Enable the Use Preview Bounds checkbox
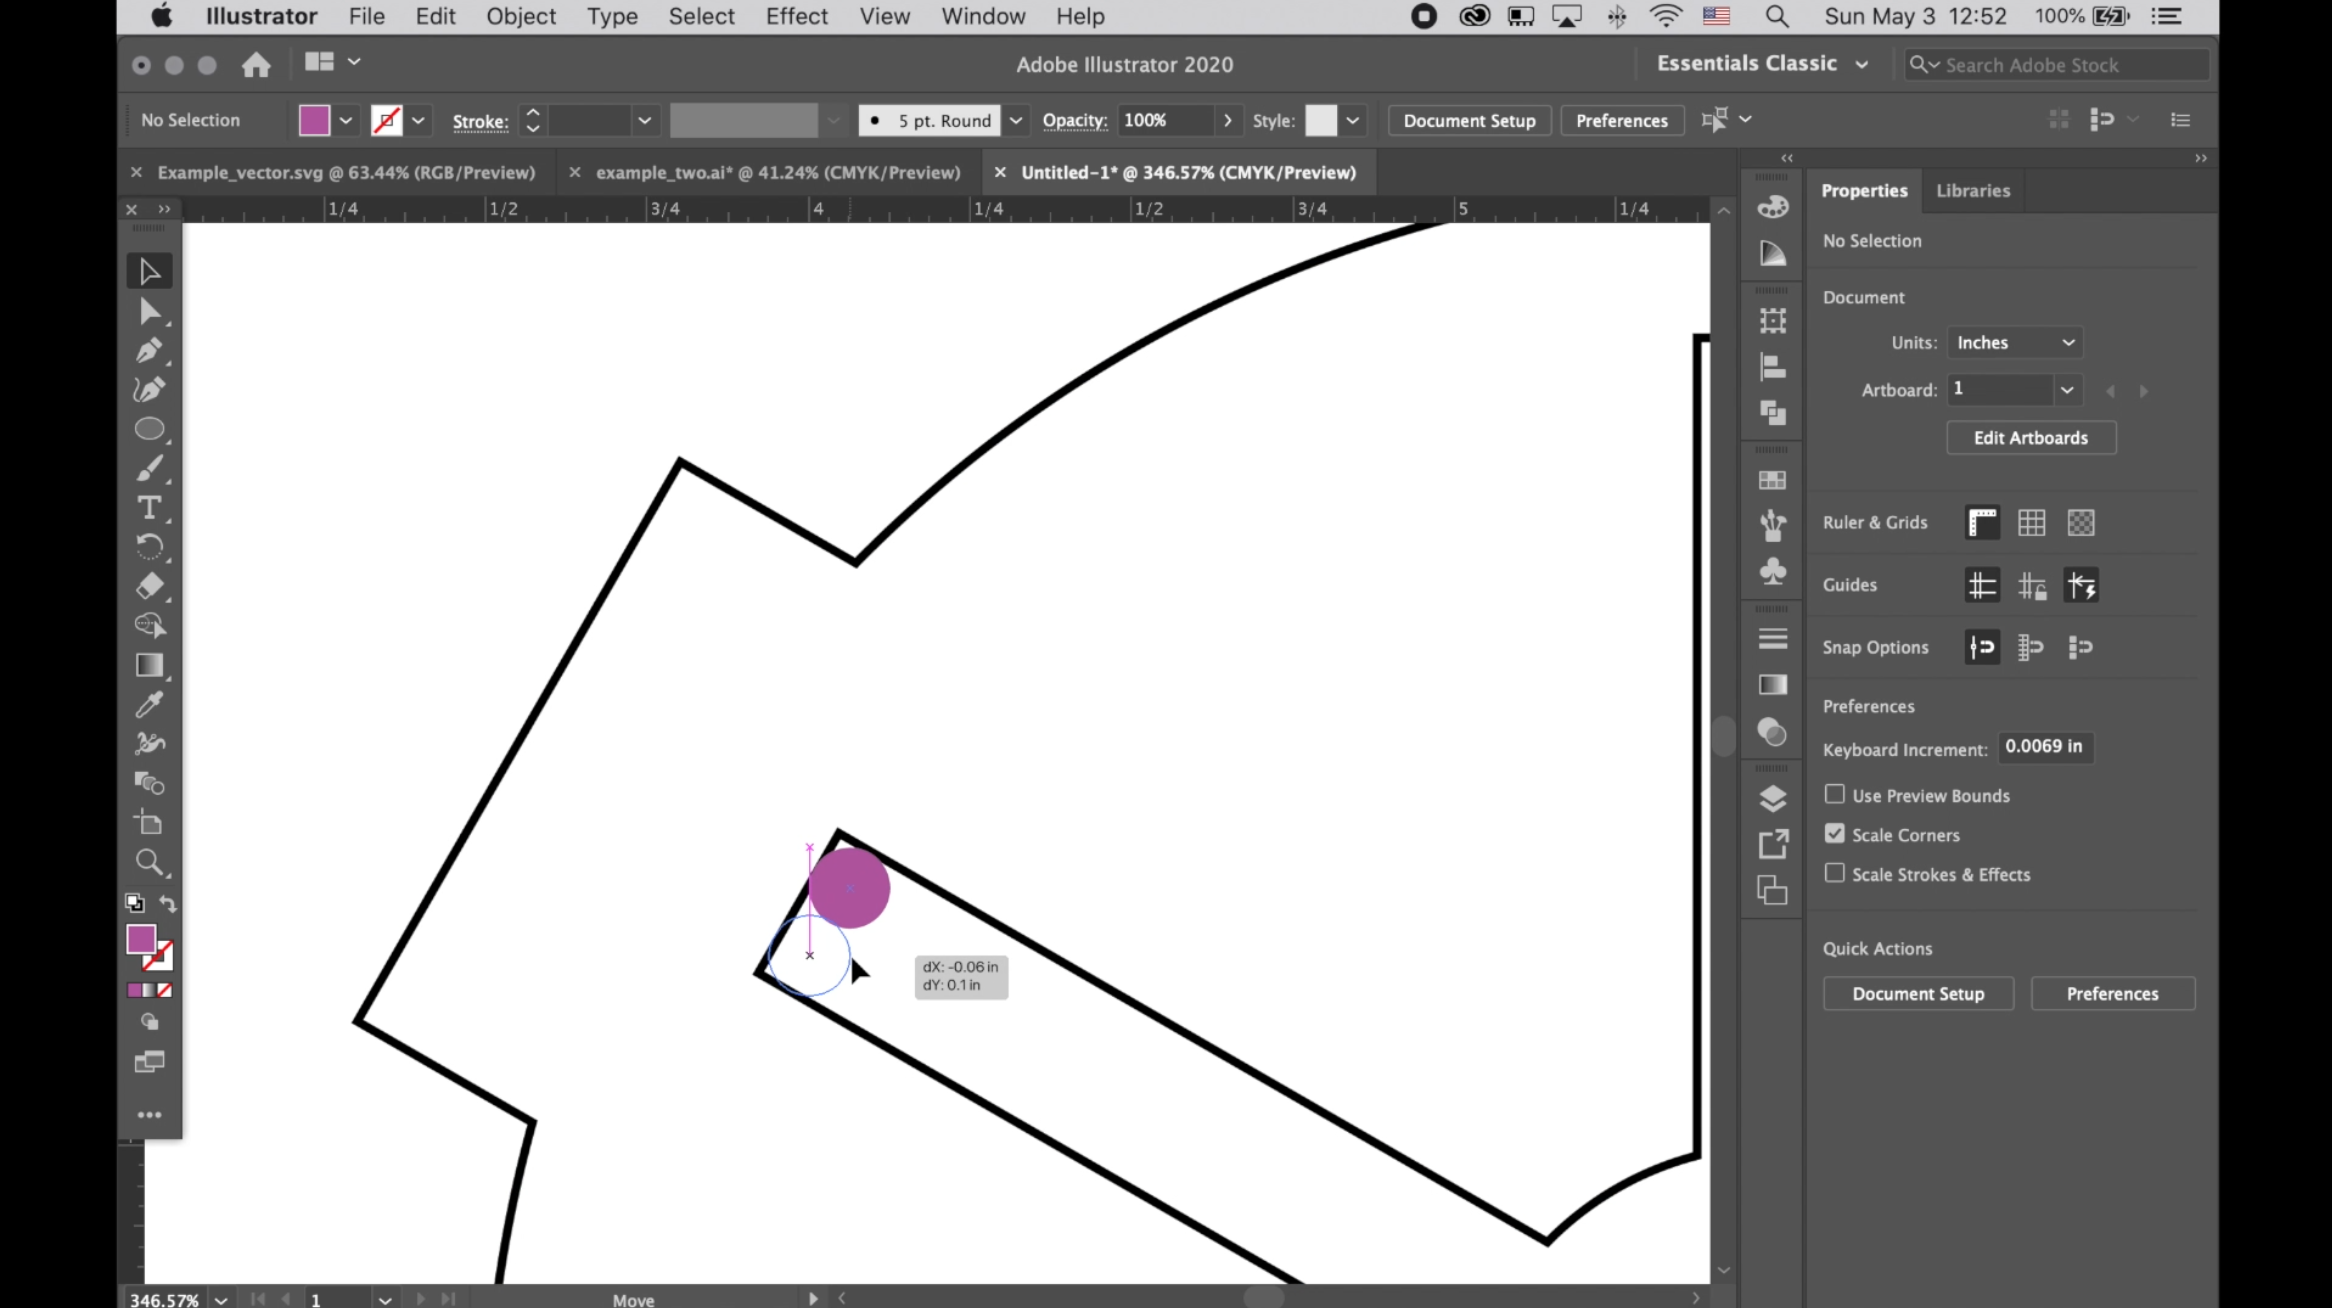 1835,793
